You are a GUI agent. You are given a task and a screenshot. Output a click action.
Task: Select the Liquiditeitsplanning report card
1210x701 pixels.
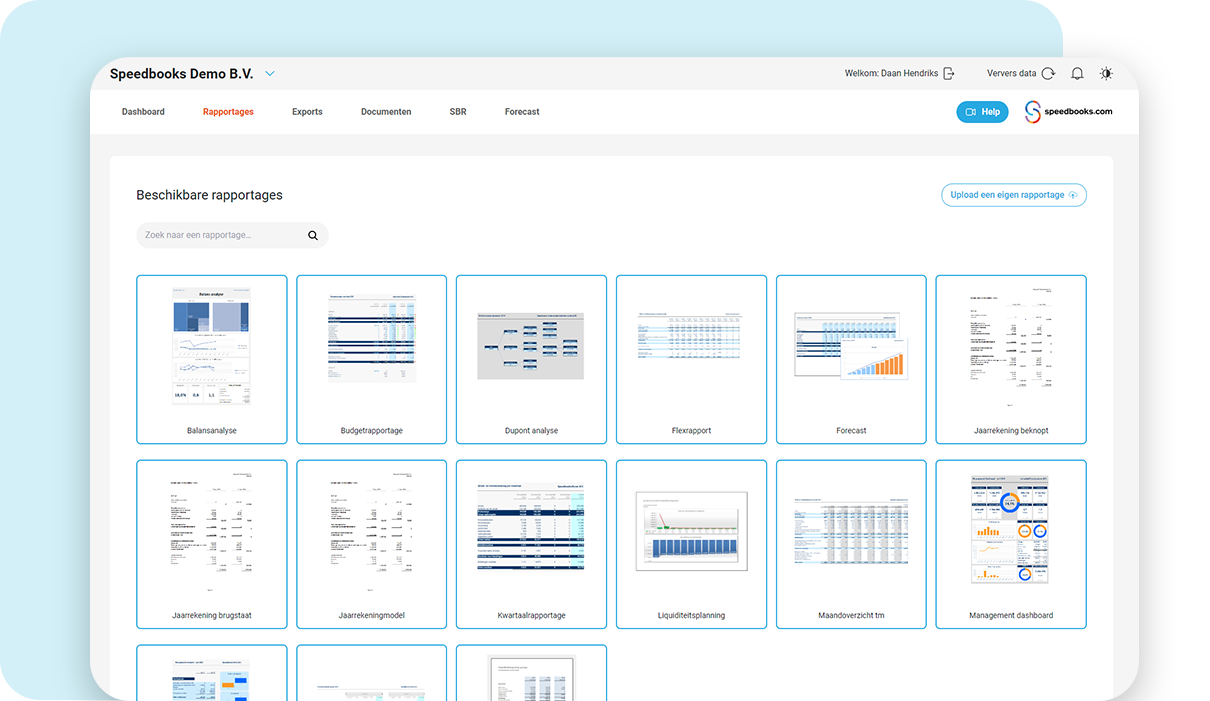tap(692, 544)
